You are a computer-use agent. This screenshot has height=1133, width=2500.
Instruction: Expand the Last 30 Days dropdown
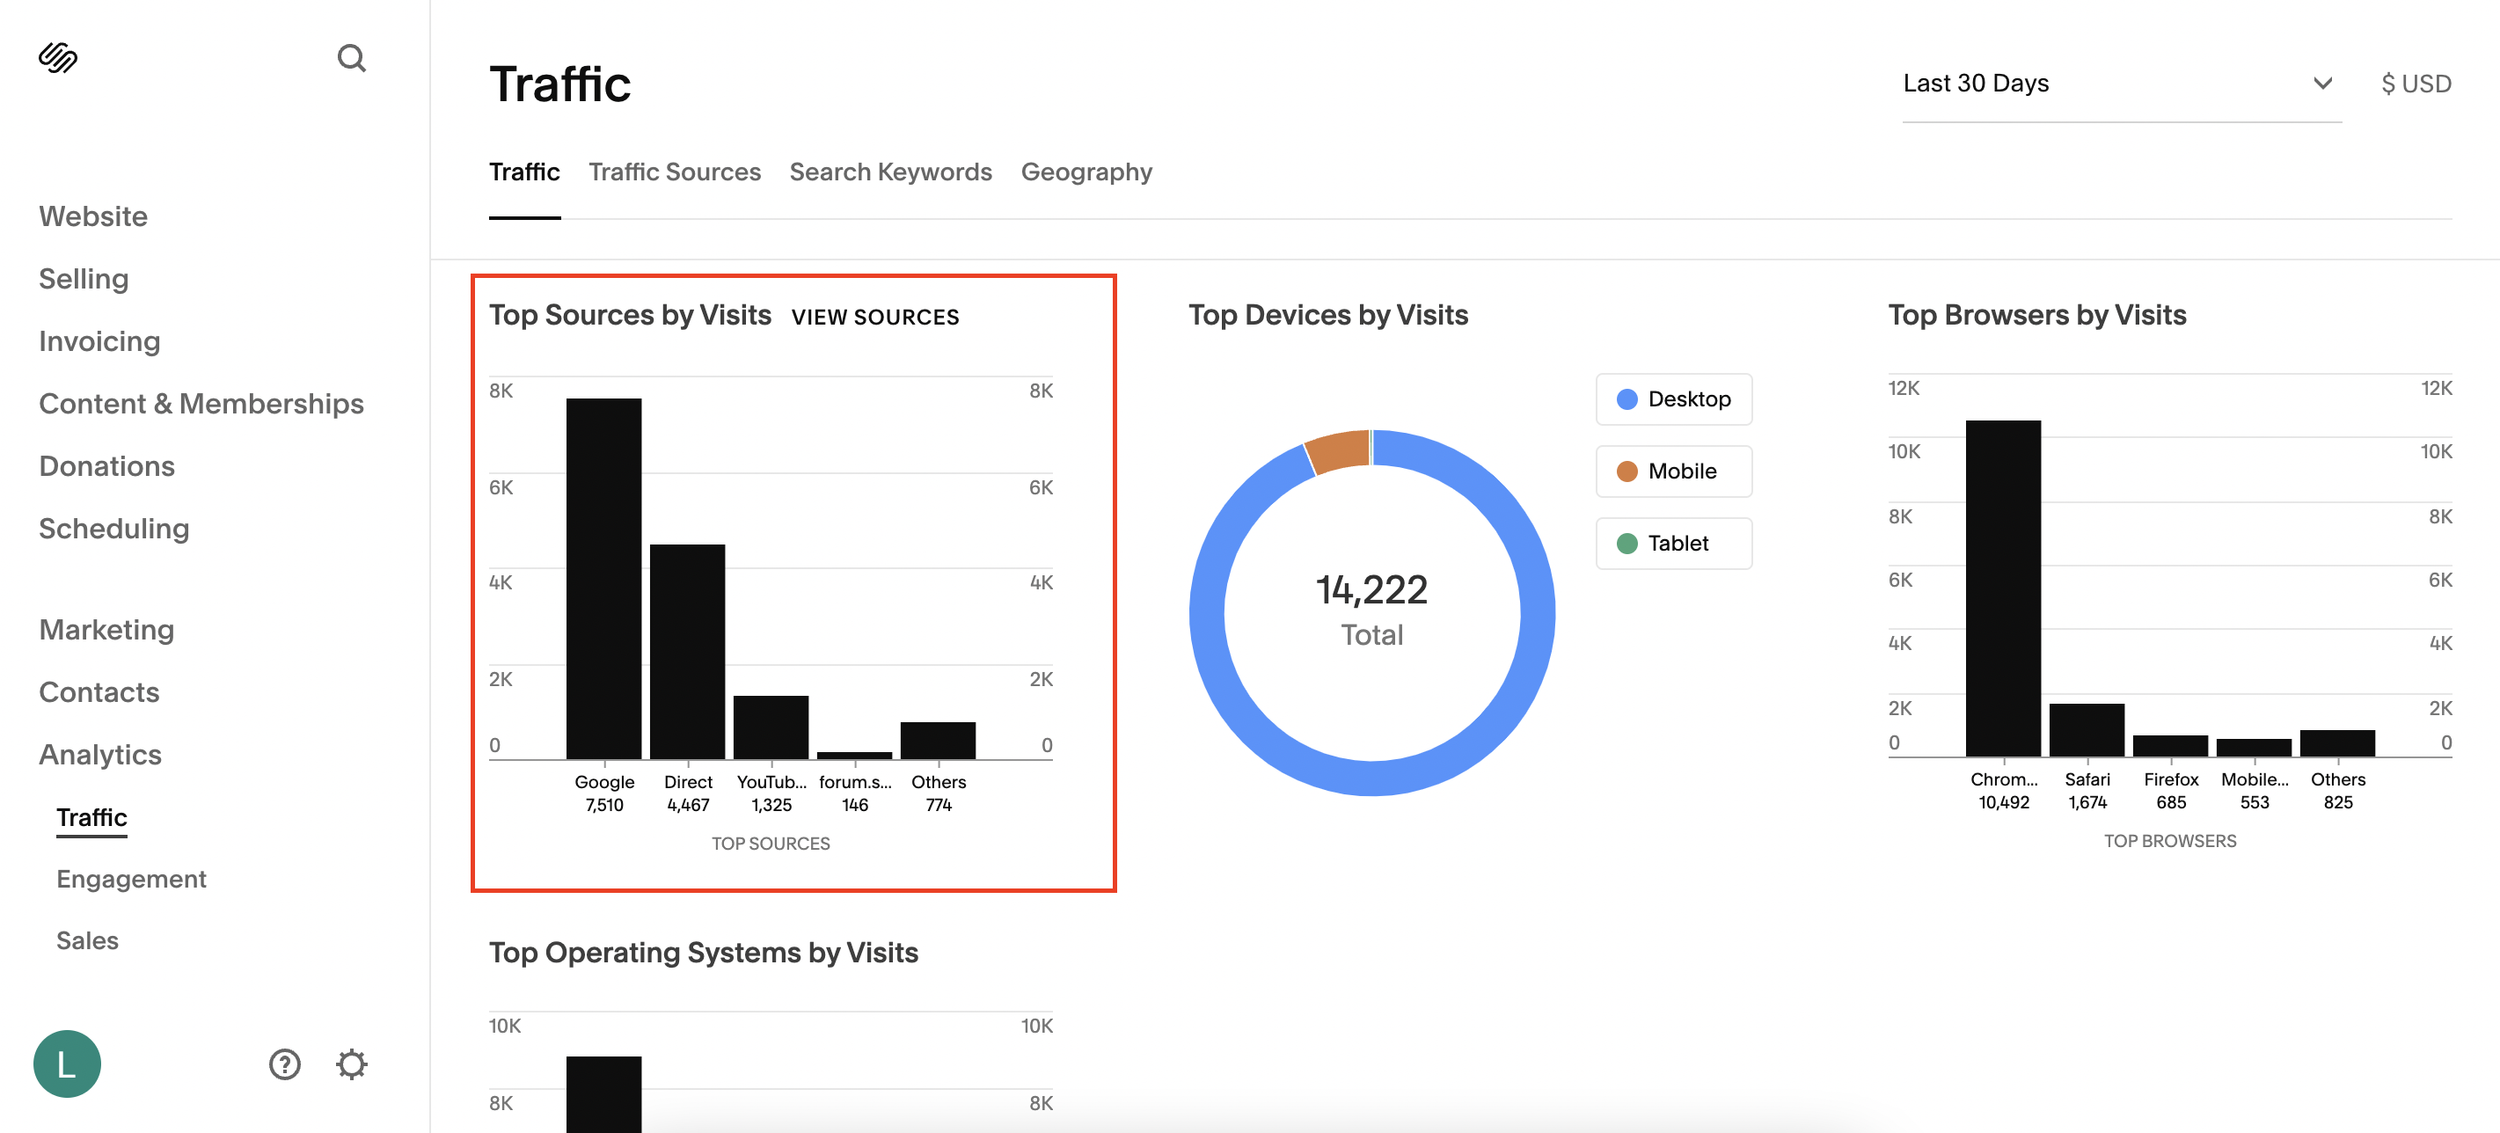tap(2121, 84)
